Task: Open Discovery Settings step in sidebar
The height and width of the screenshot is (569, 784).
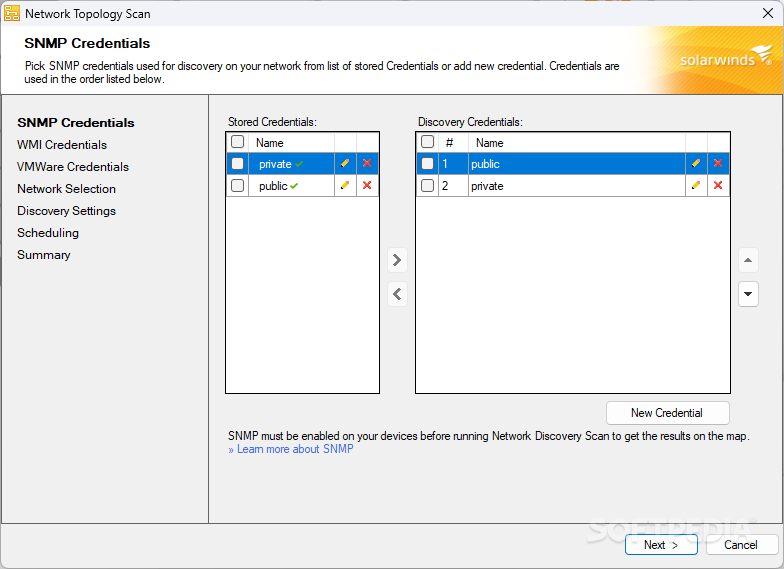Action: (x=66, y=211)
